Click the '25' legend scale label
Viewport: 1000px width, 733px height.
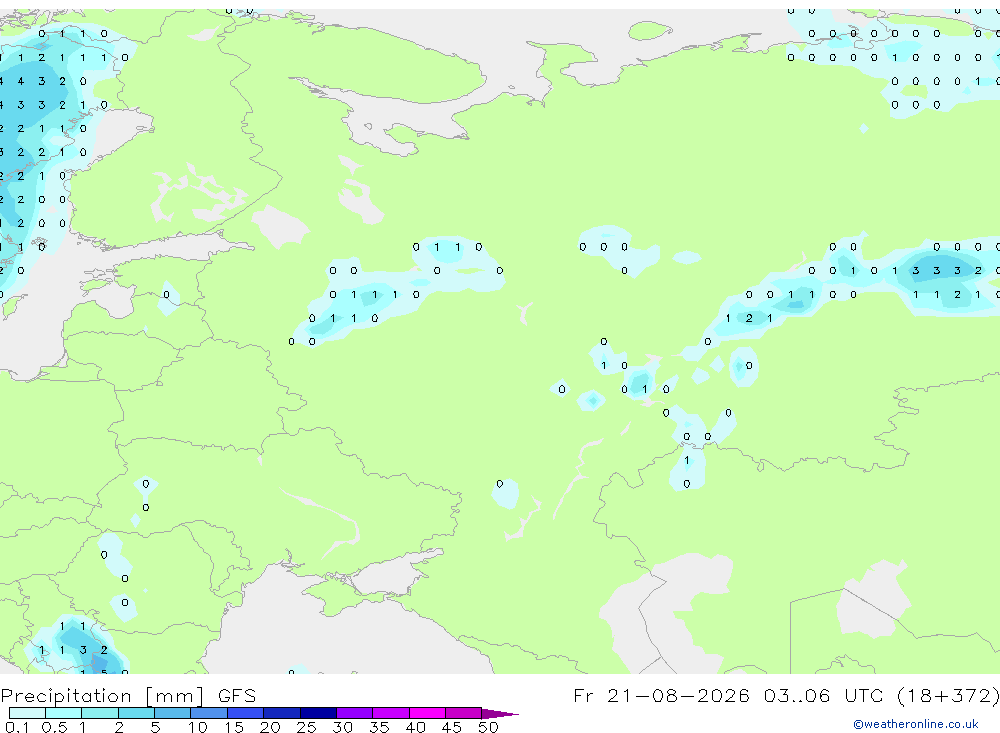click(306, 727)
